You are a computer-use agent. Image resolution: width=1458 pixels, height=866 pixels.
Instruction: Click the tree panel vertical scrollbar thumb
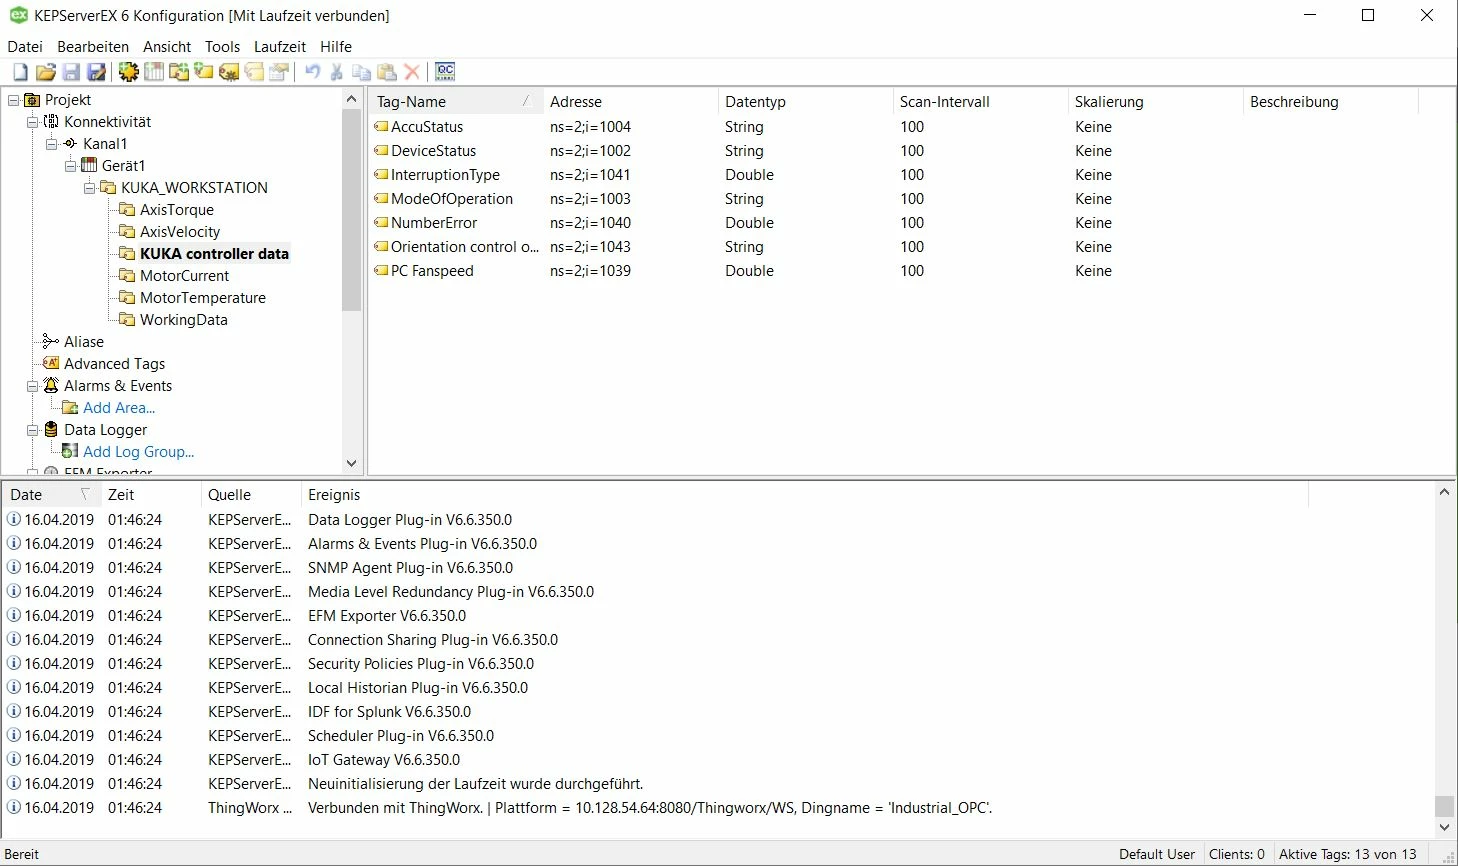click(351, 210)
